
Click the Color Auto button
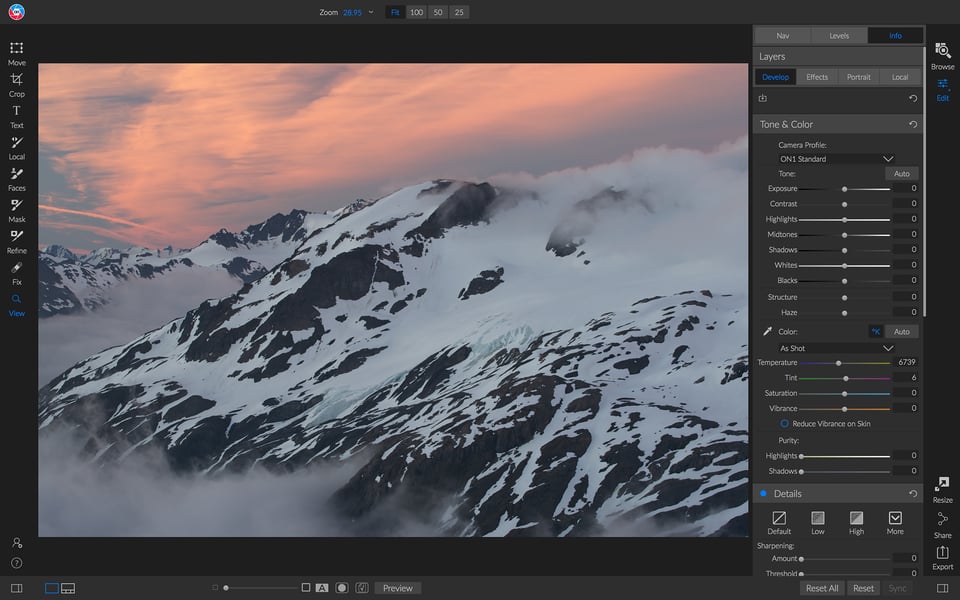[901, 331]
